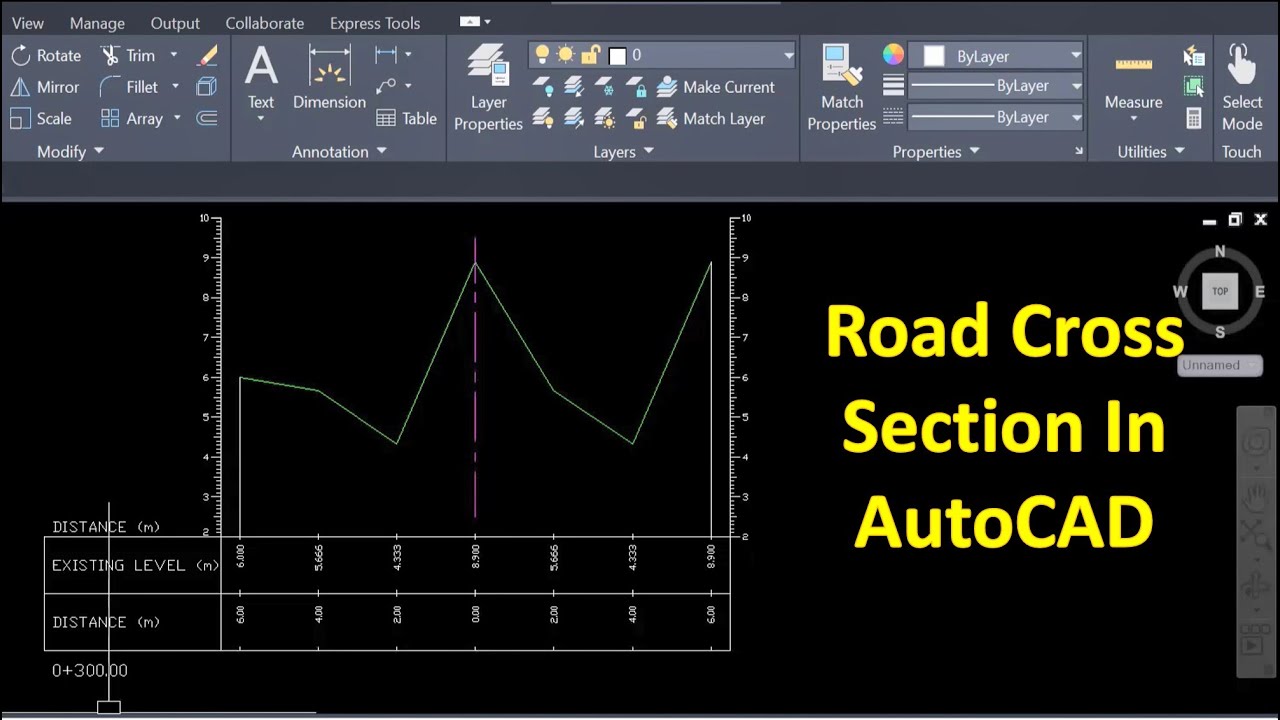This screenshot has height=720, width=1280.
Task: Open the Dimension tool
Action: [x=329, y=78]
